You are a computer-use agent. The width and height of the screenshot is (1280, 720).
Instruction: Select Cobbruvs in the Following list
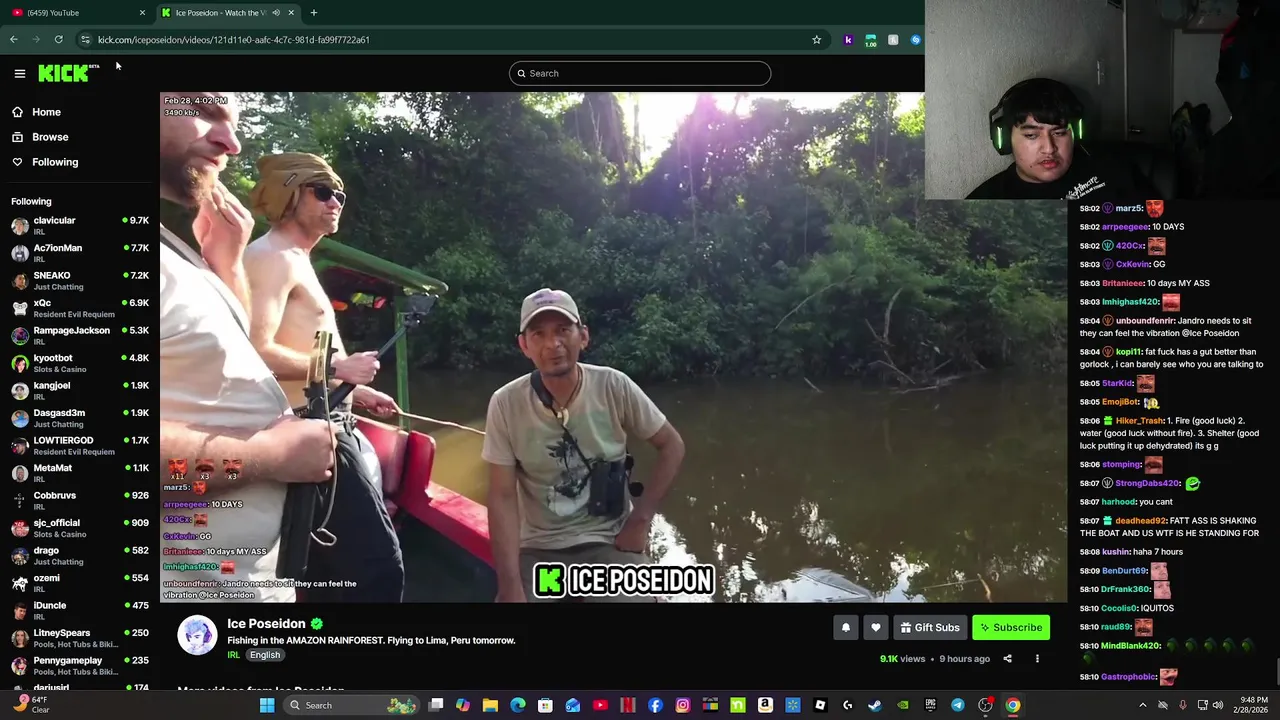point(80,500)
